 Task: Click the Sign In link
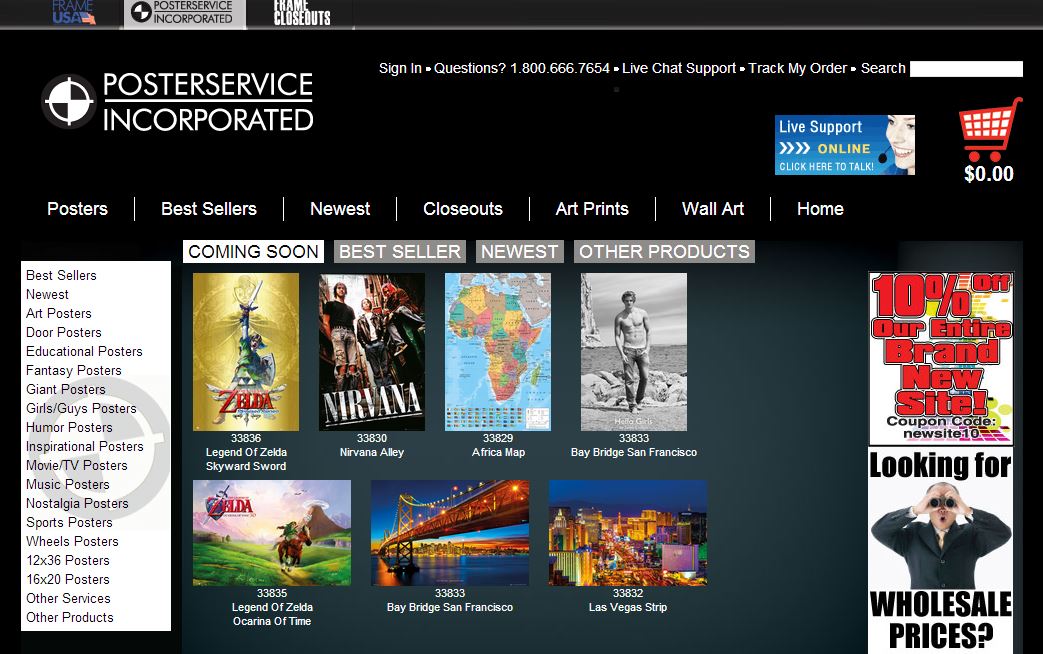point(400,69)
